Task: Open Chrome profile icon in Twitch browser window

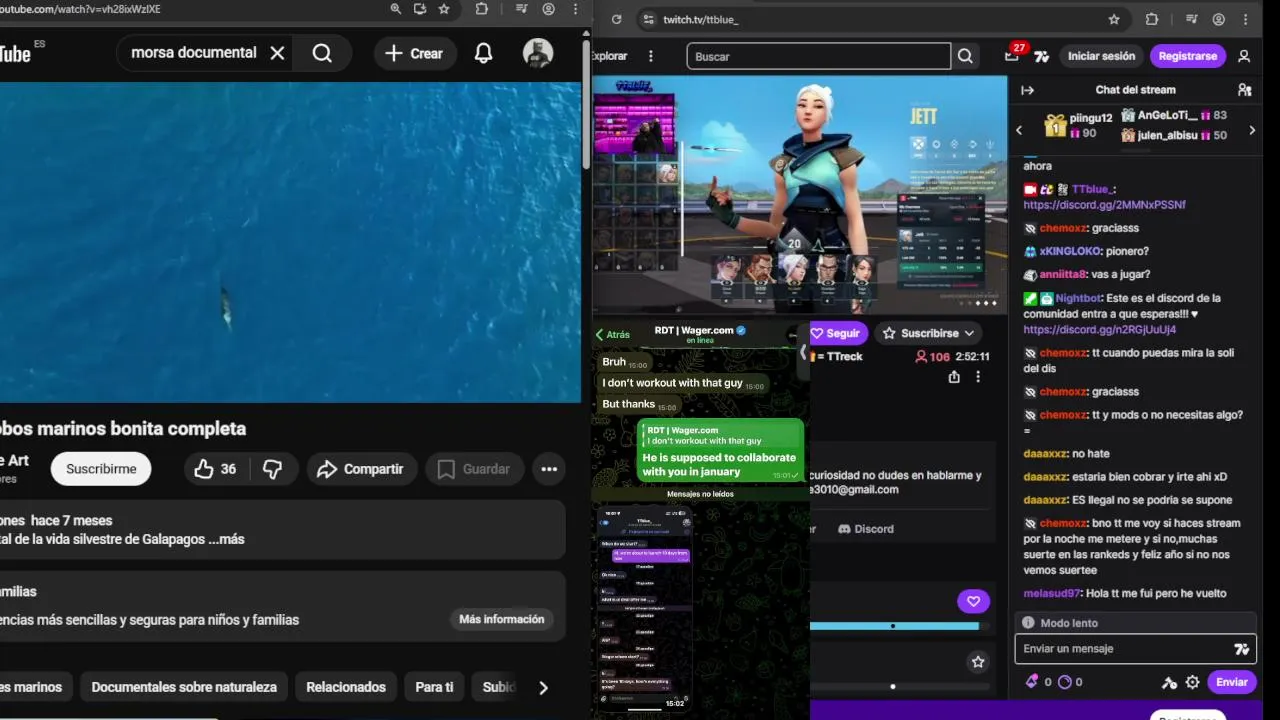Action: click(x=1218, y=19)
